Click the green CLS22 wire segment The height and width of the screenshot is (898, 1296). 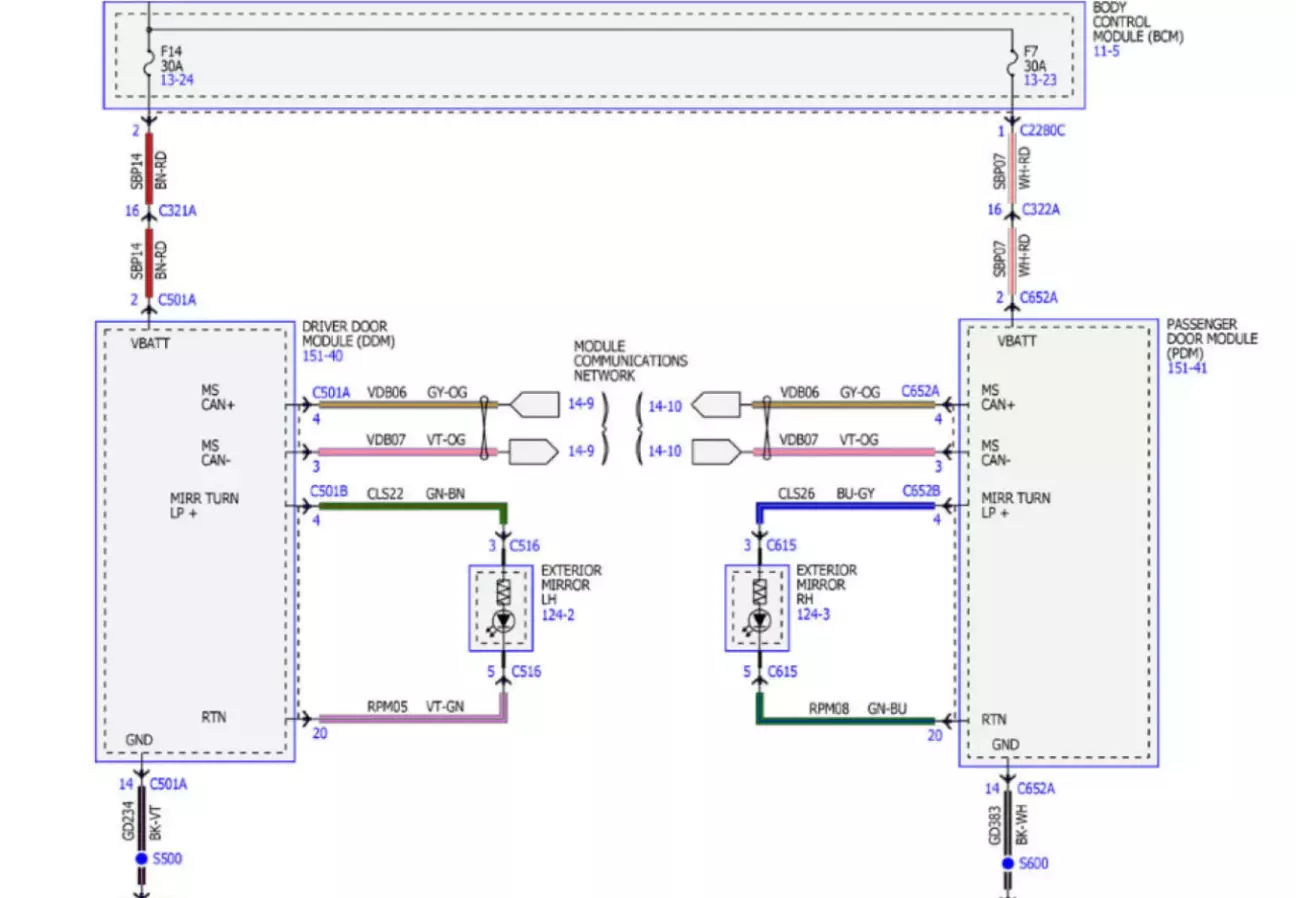point(412,506)
